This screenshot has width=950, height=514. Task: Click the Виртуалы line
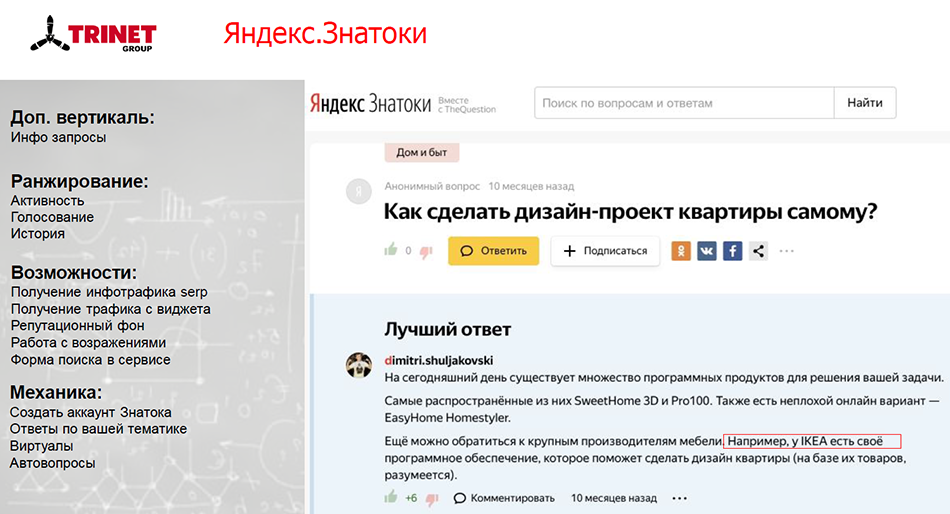[x=42, y=446]
